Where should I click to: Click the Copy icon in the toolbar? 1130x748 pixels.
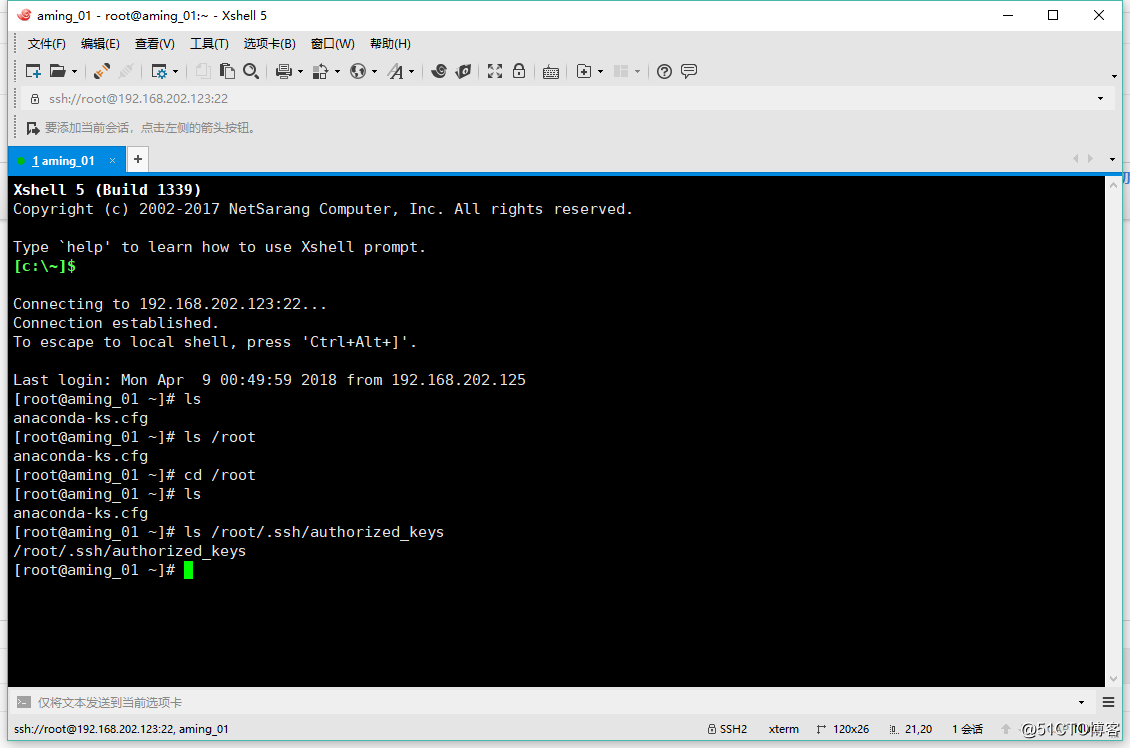click(x=203, y=71)
